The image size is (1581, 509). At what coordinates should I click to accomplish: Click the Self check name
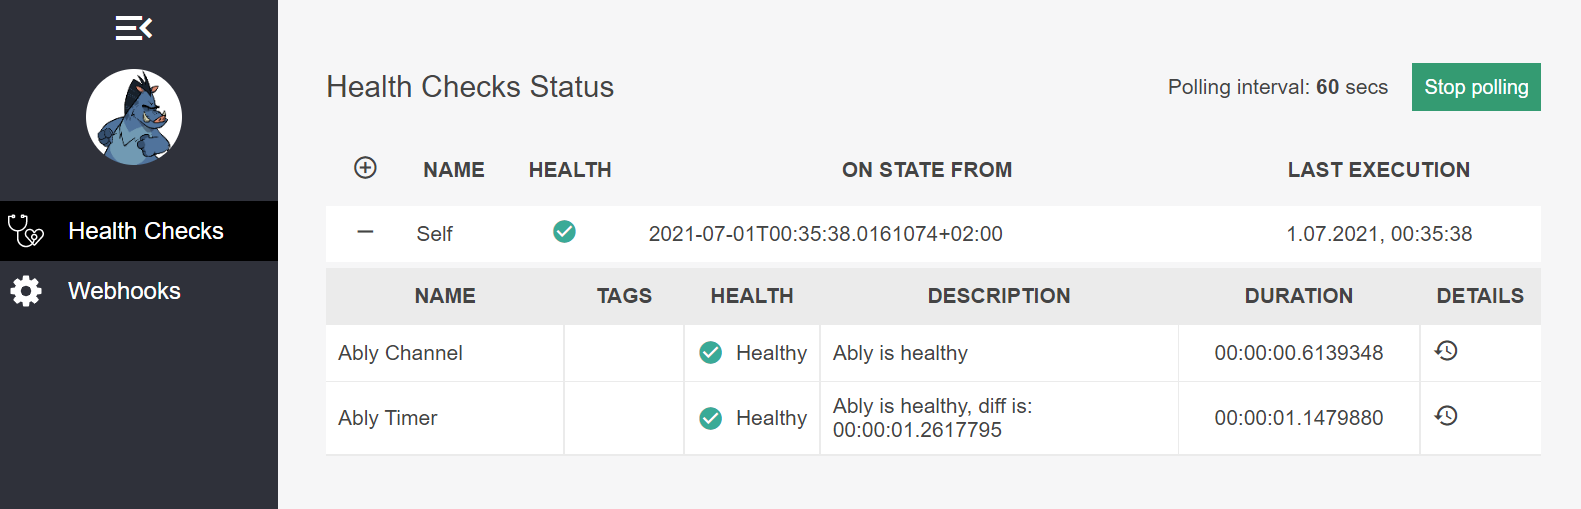point(434,234)
